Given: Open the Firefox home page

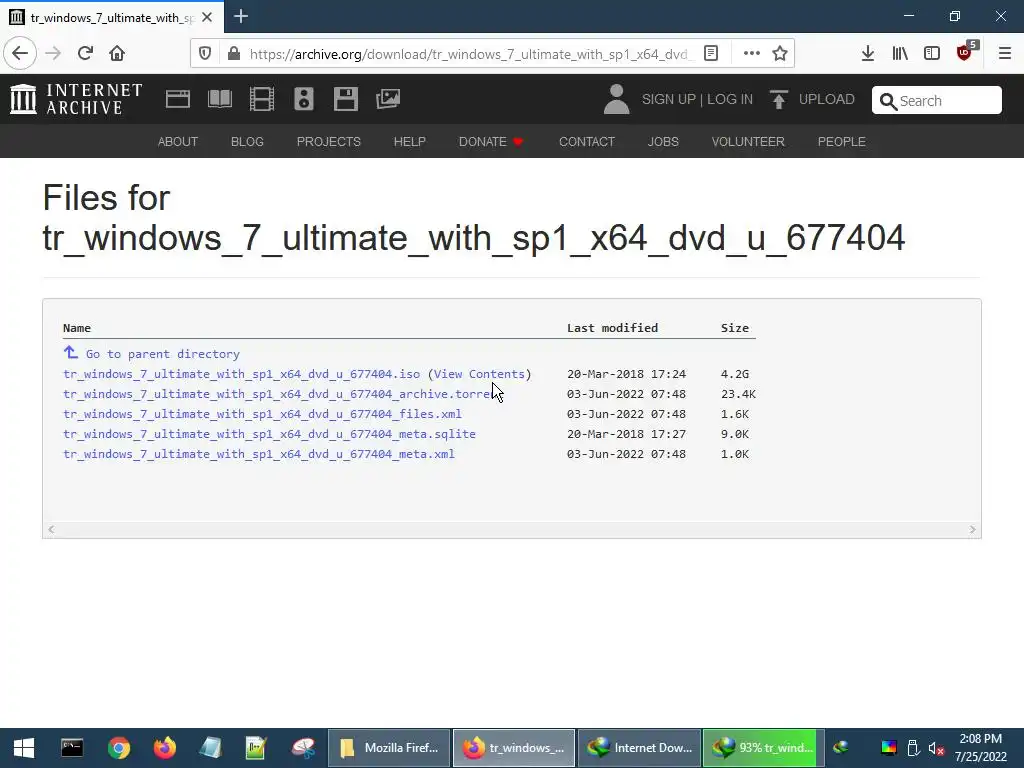Looking at the screenshot, I should coord(117,54).
